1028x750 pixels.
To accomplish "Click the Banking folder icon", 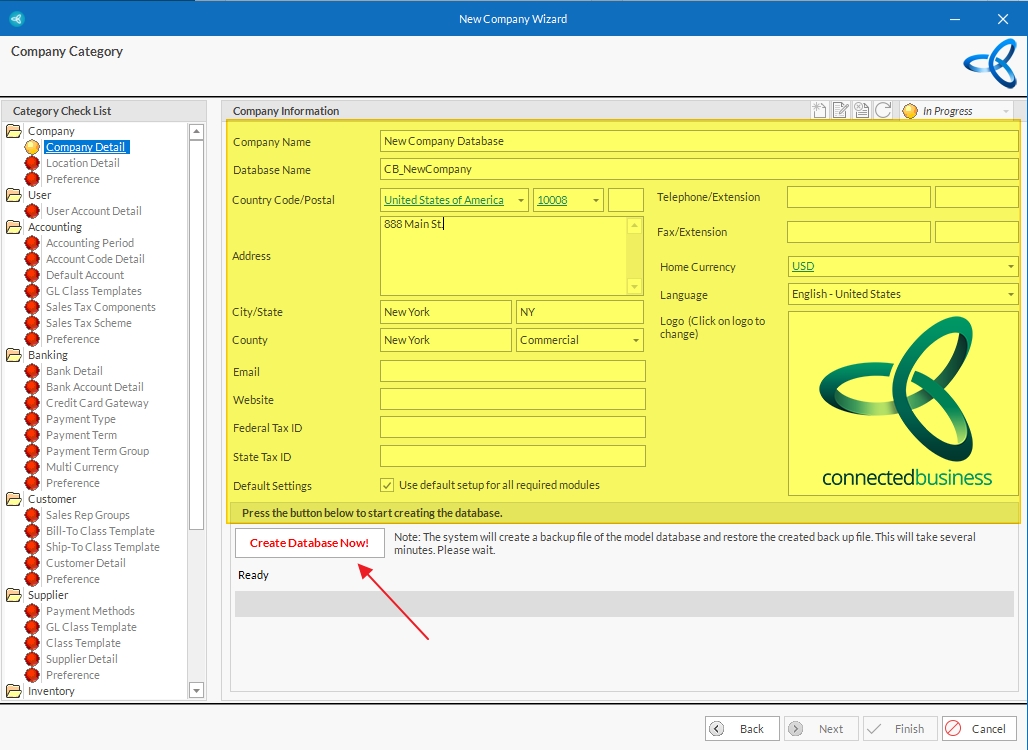I will (x=14, y=355).
